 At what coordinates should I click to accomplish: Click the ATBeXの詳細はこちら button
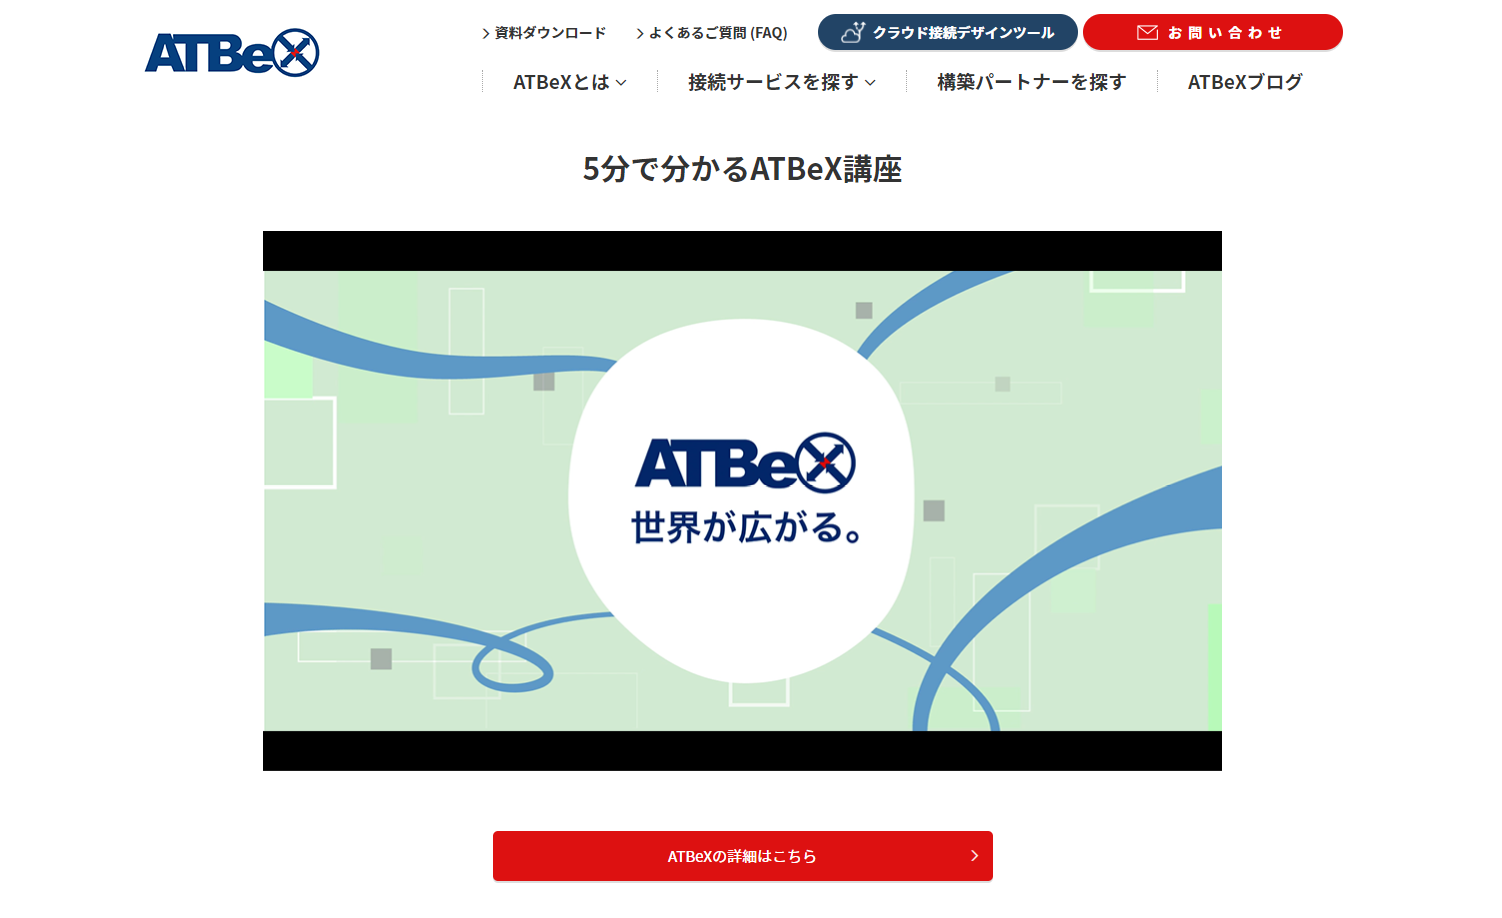click(742, 856)
